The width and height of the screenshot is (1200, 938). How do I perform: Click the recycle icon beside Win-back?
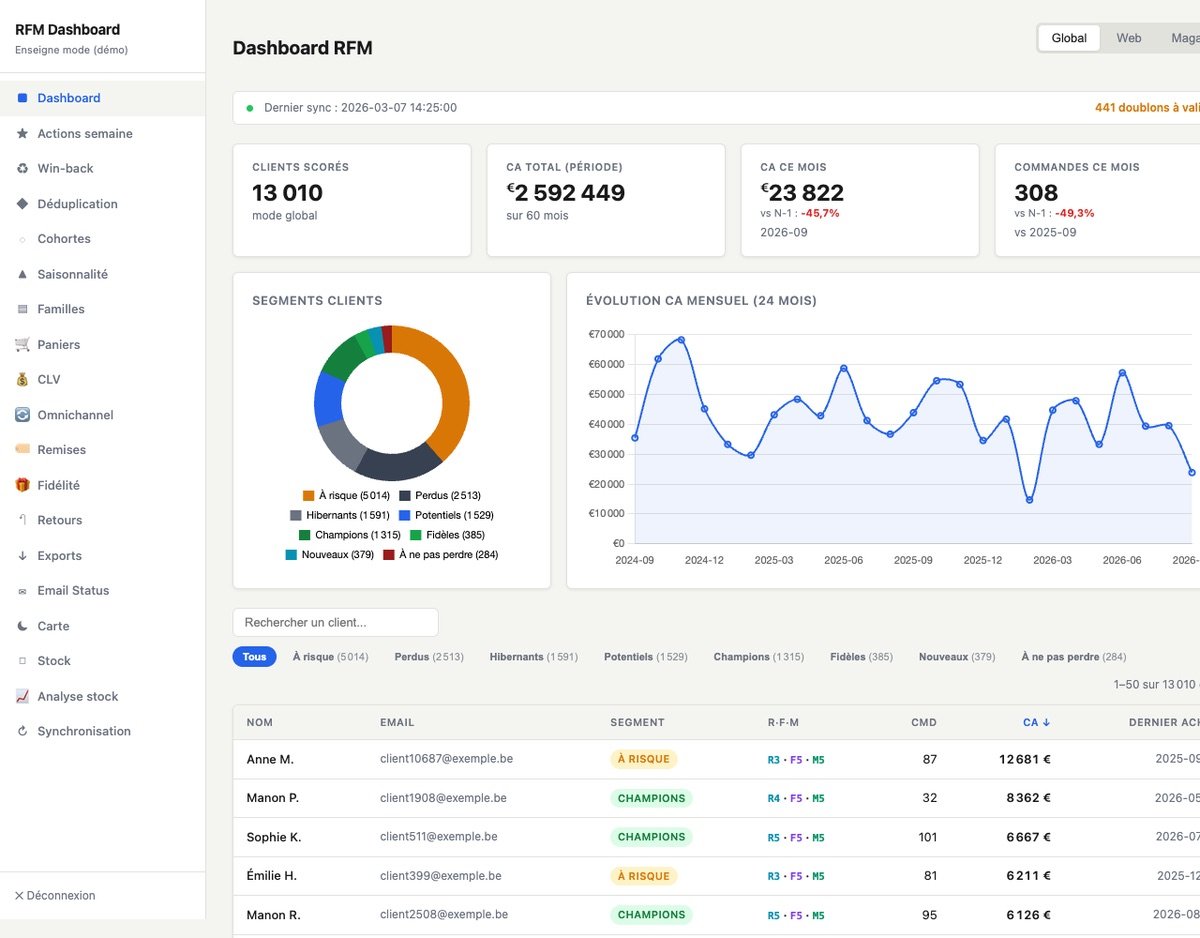(x=22, y=168)
